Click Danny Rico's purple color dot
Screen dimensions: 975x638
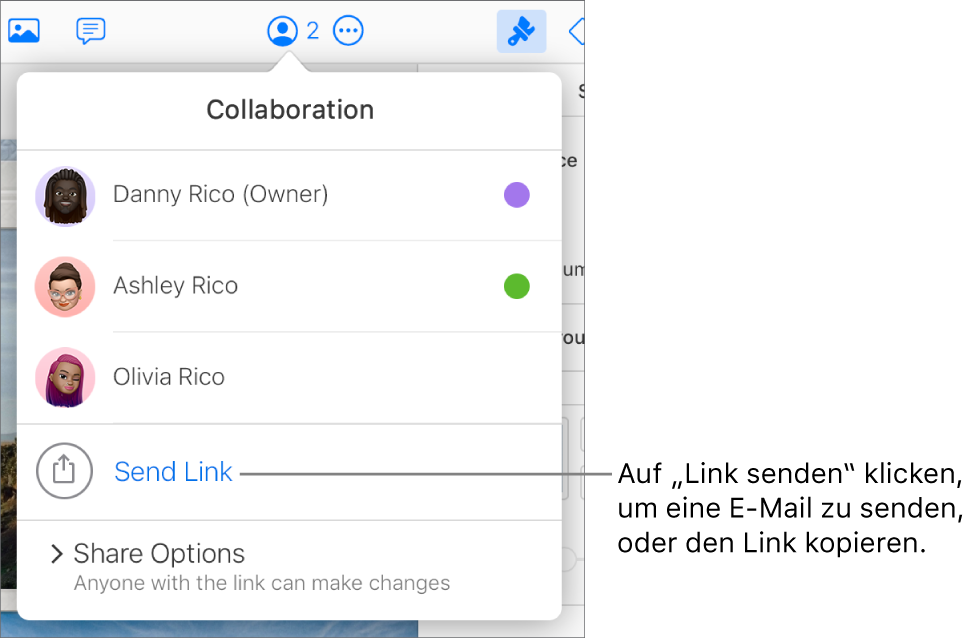(517, 195)
